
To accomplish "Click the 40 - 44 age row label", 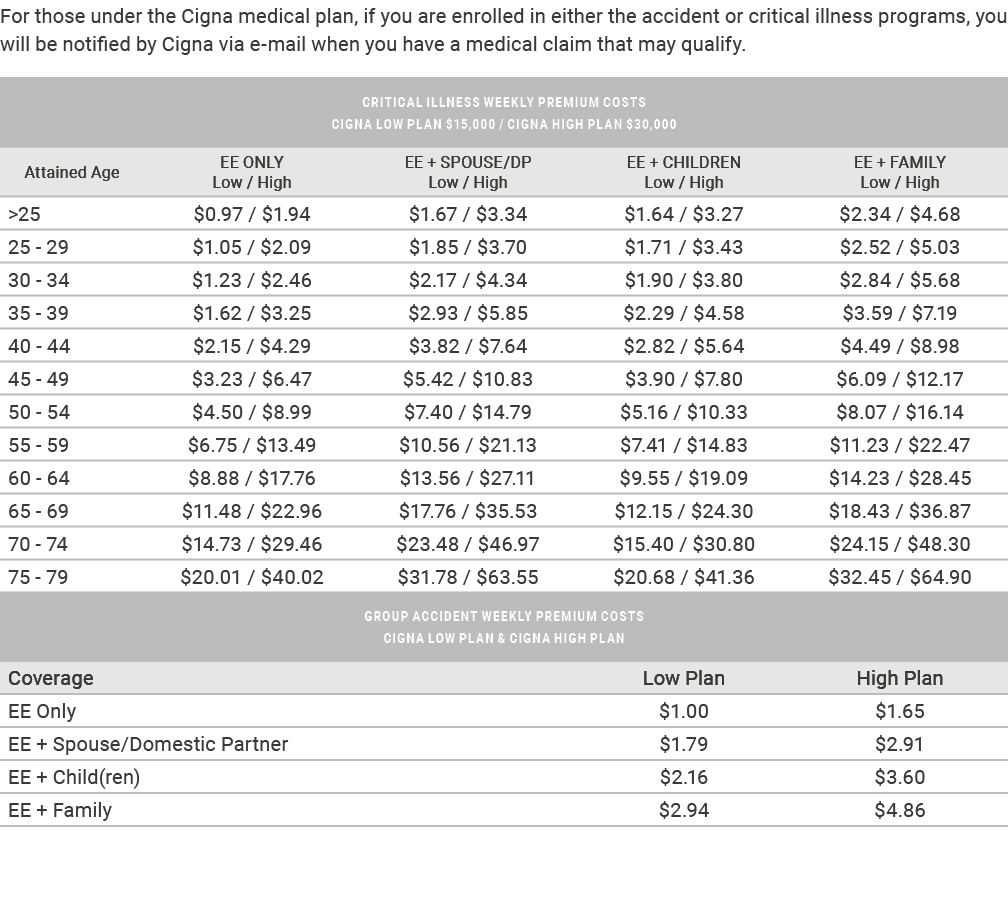I will (x=38, y=346).
